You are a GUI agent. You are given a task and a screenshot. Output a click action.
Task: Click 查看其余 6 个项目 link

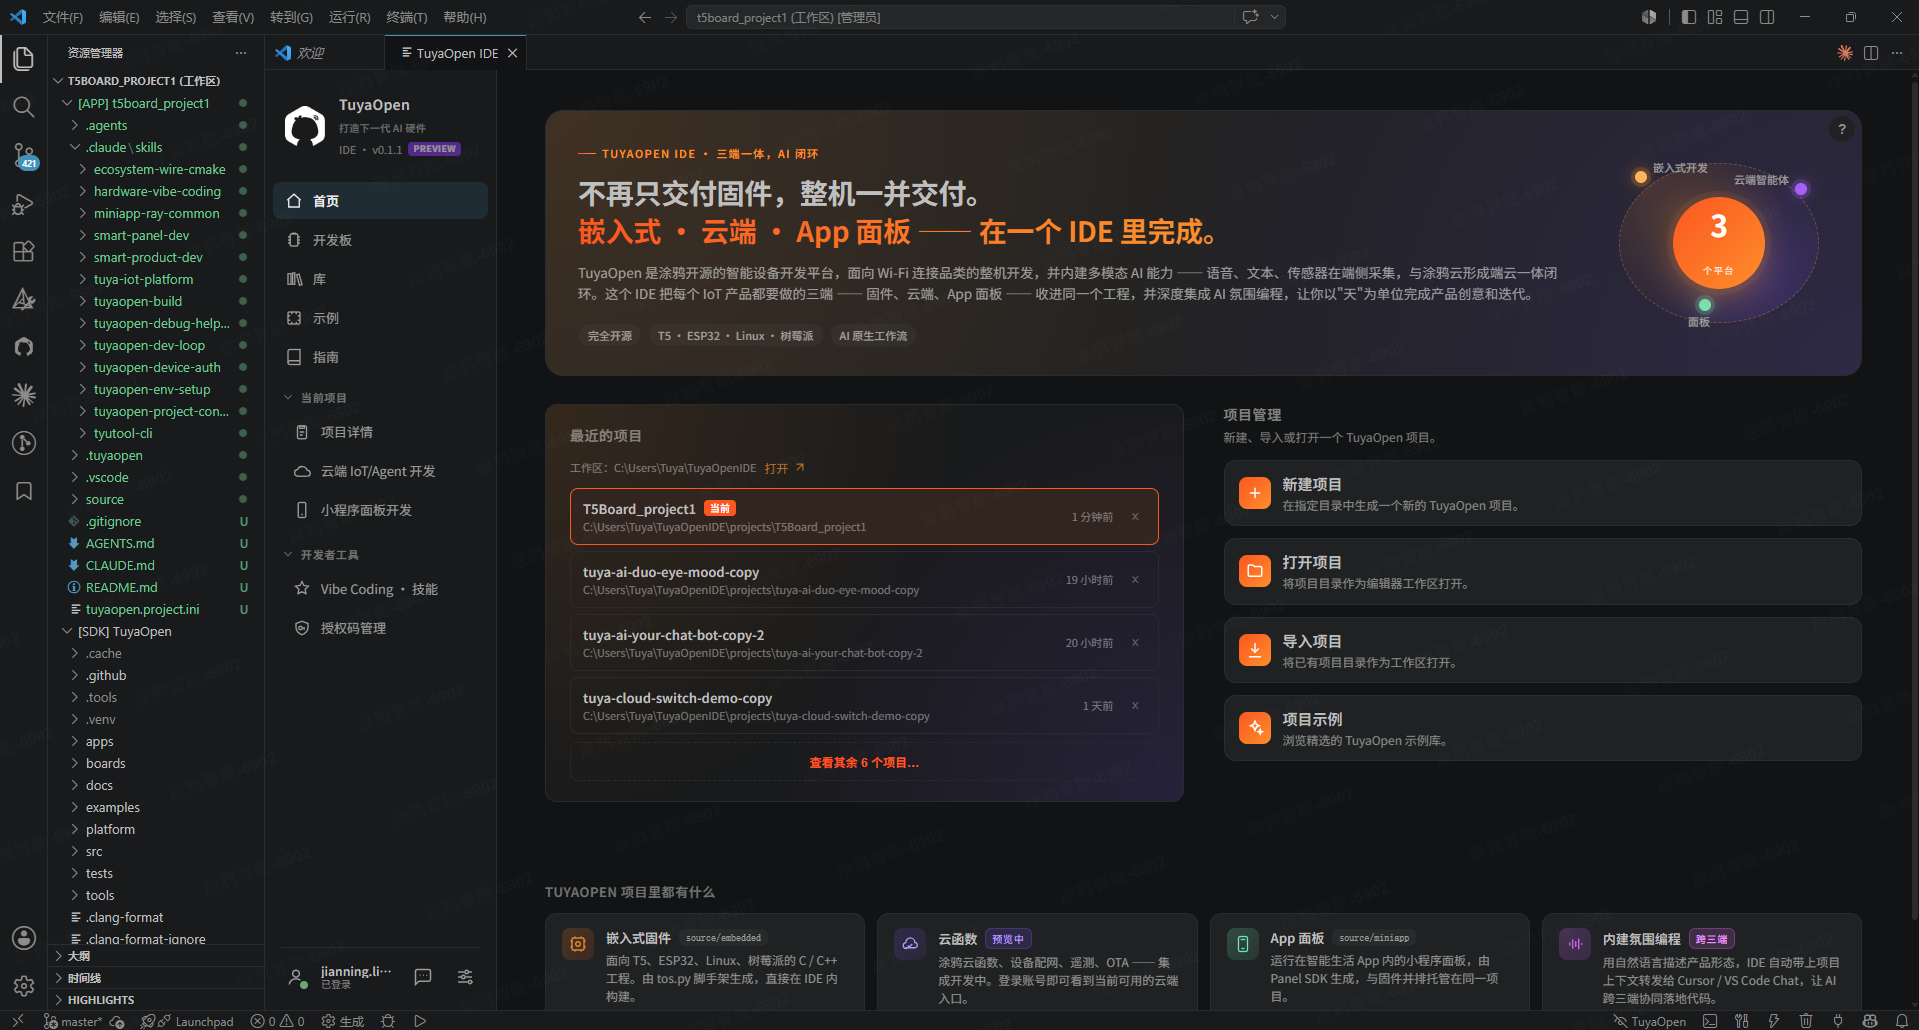[x=864, y=762]
